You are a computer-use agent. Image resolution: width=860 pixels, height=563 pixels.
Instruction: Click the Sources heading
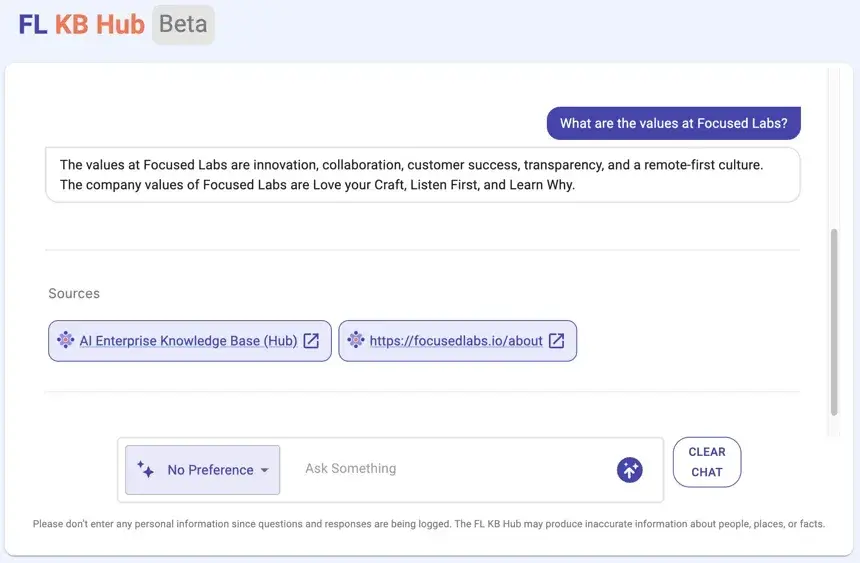click(x=74, y=294)
